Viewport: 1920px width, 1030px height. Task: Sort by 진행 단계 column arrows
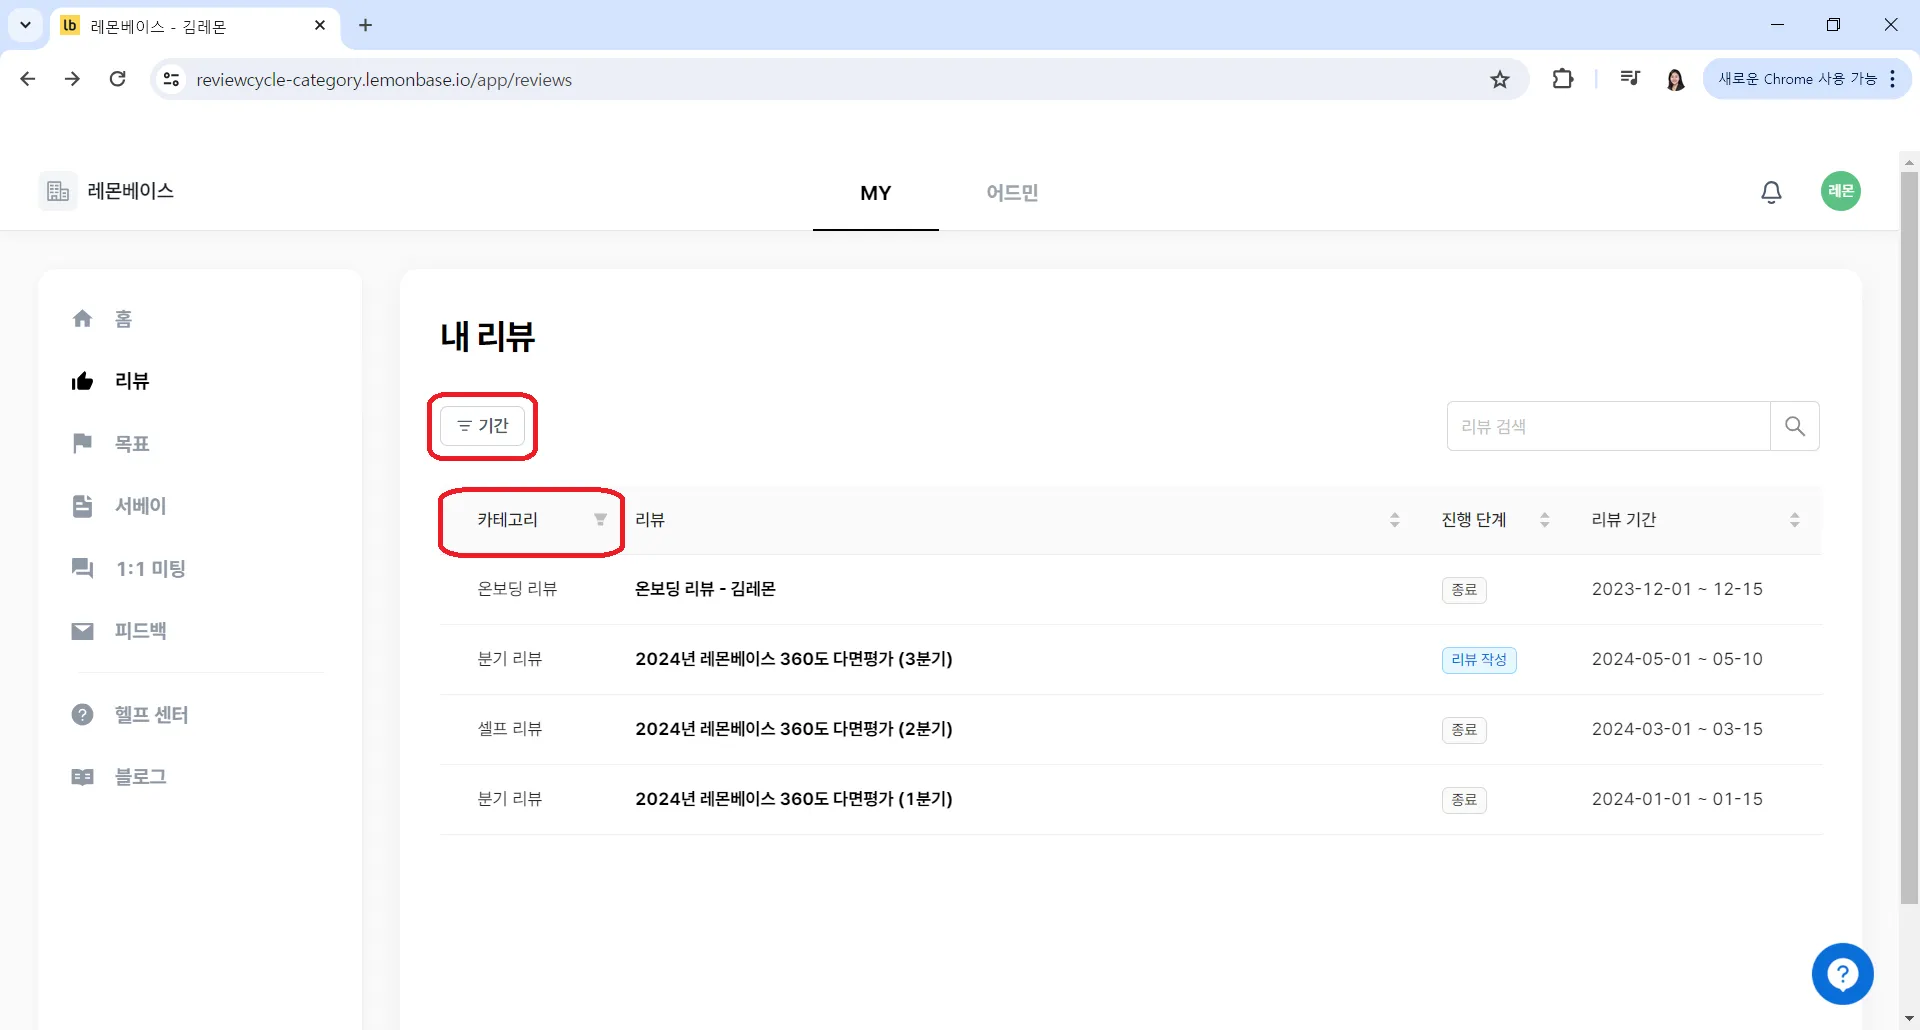(1545, 520)
